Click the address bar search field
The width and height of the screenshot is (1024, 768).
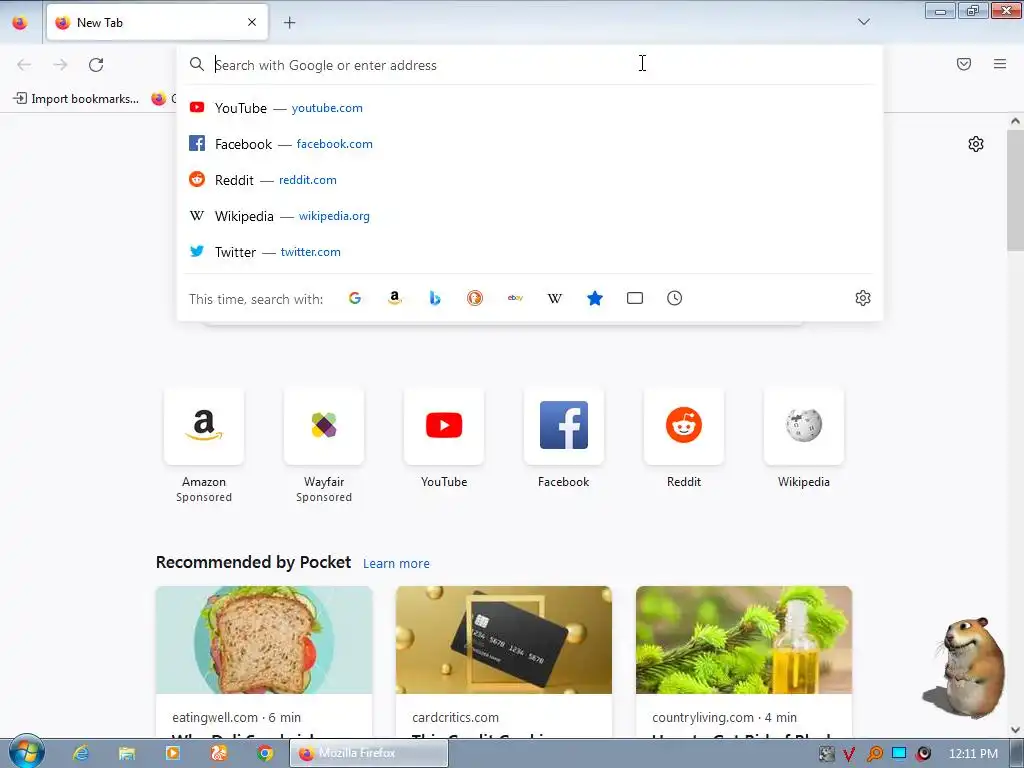[529, 65]
